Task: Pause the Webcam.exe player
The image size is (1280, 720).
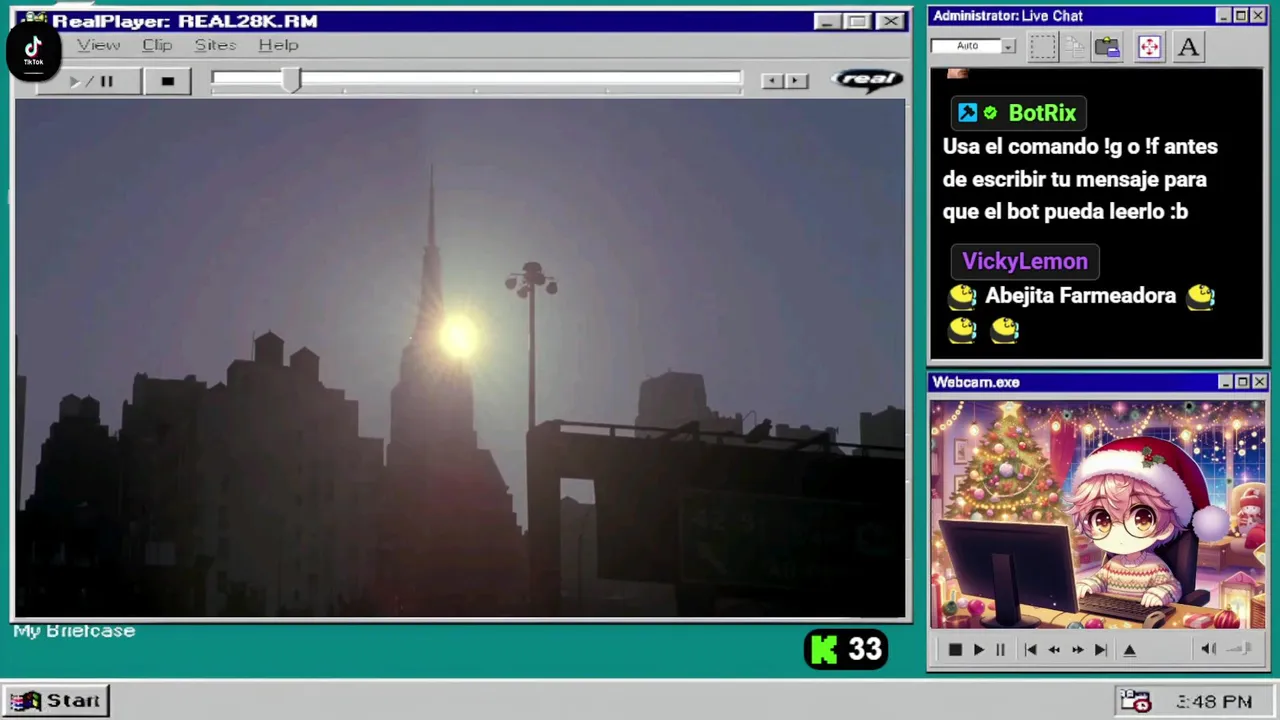Action: [1000, 650]
